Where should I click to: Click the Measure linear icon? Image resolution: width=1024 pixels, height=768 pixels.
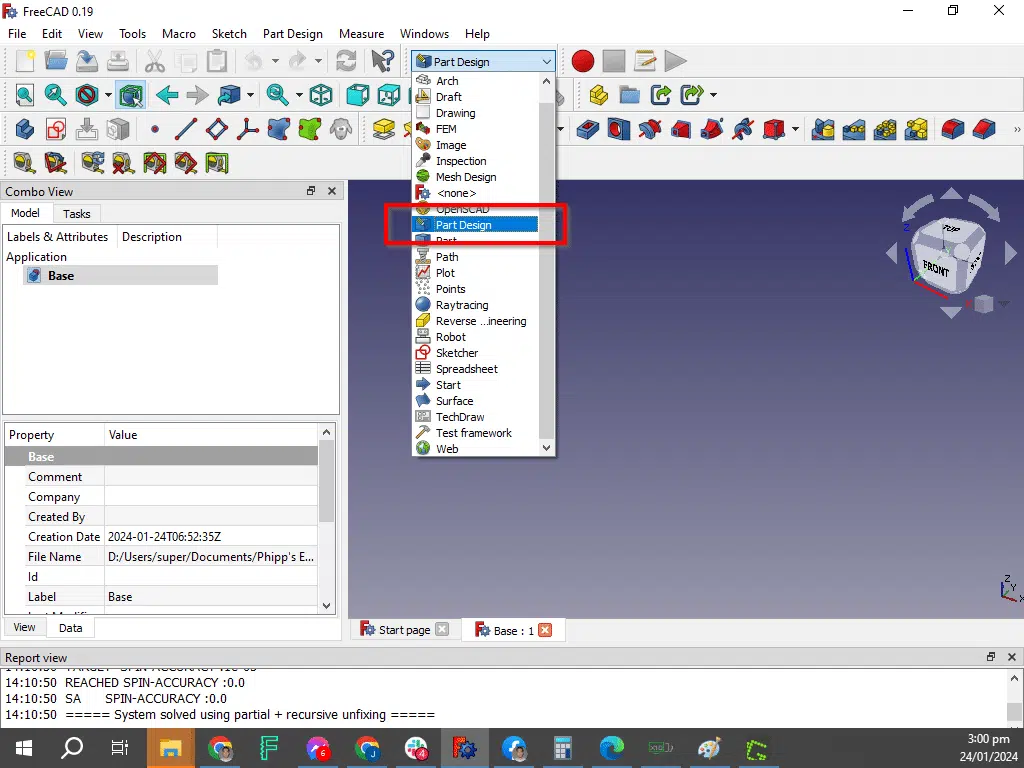[x=25, y=163]
